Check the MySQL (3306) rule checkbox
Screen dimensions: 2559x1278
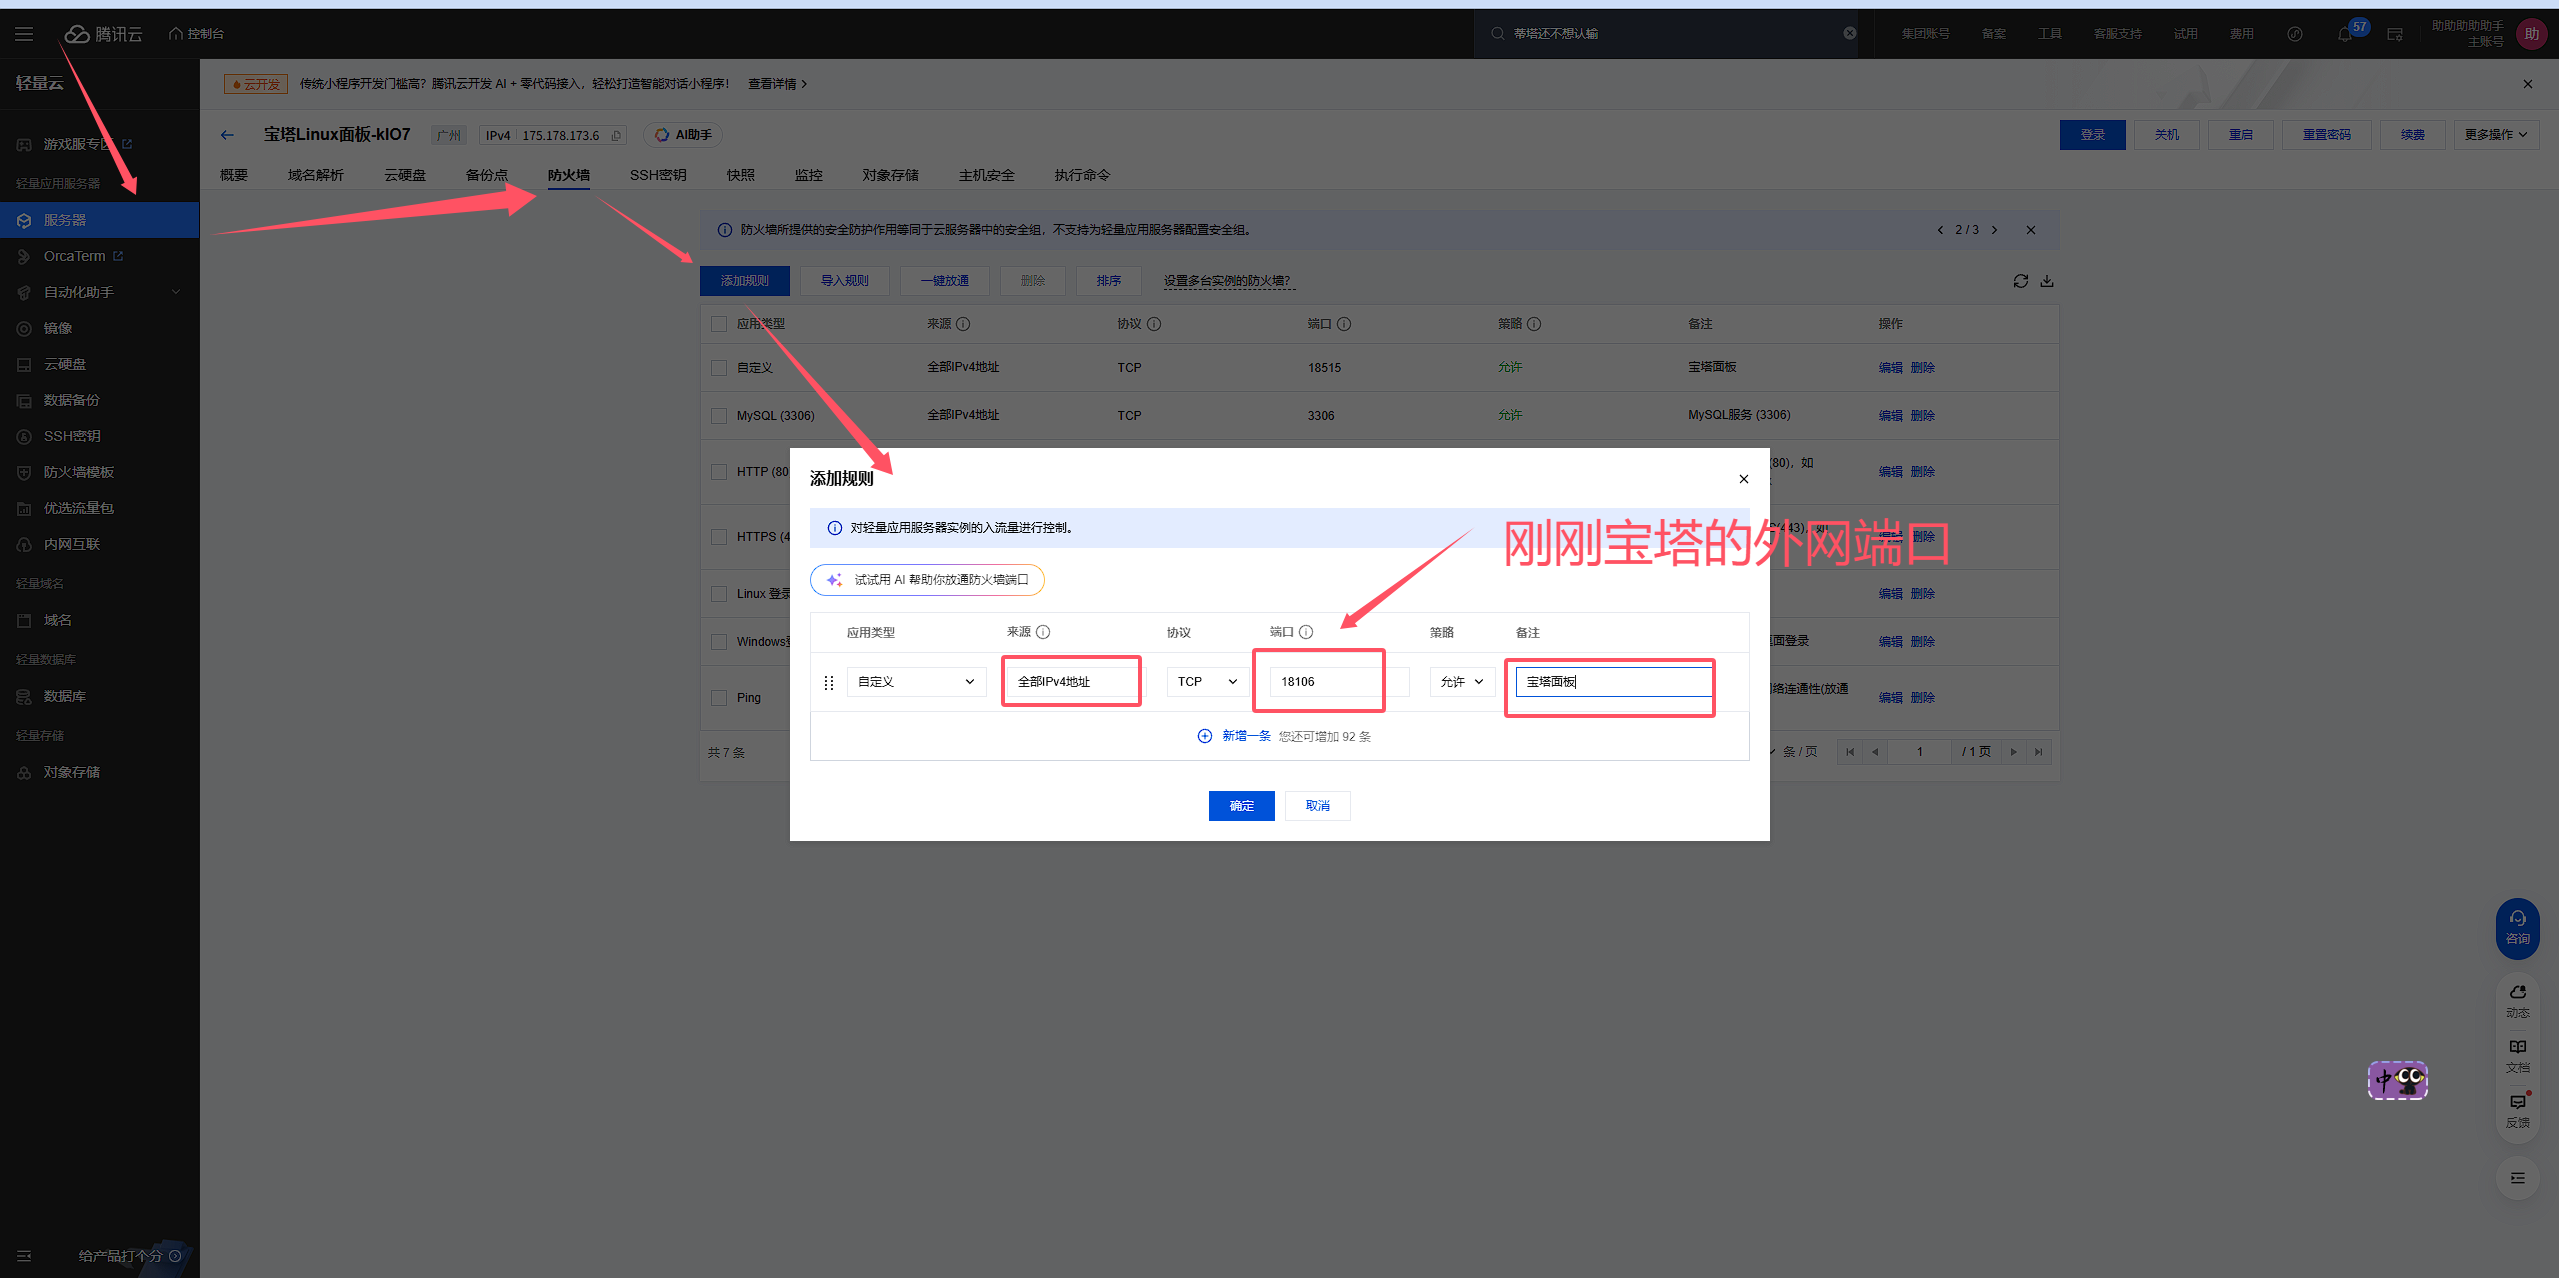point(718,416)
